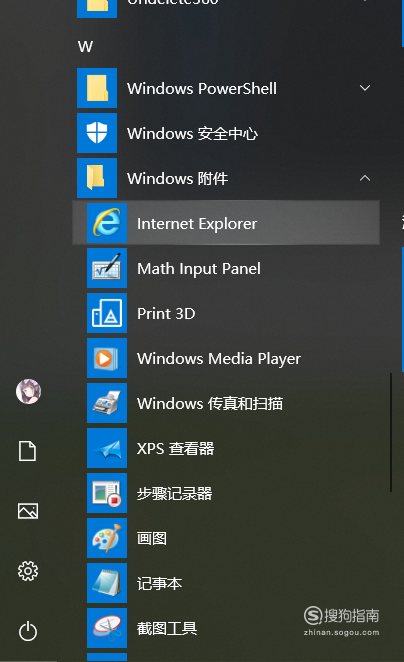404x662 pixels.
Task: Click the Windows 安全中心 shield icon
Action: (97, 133)
